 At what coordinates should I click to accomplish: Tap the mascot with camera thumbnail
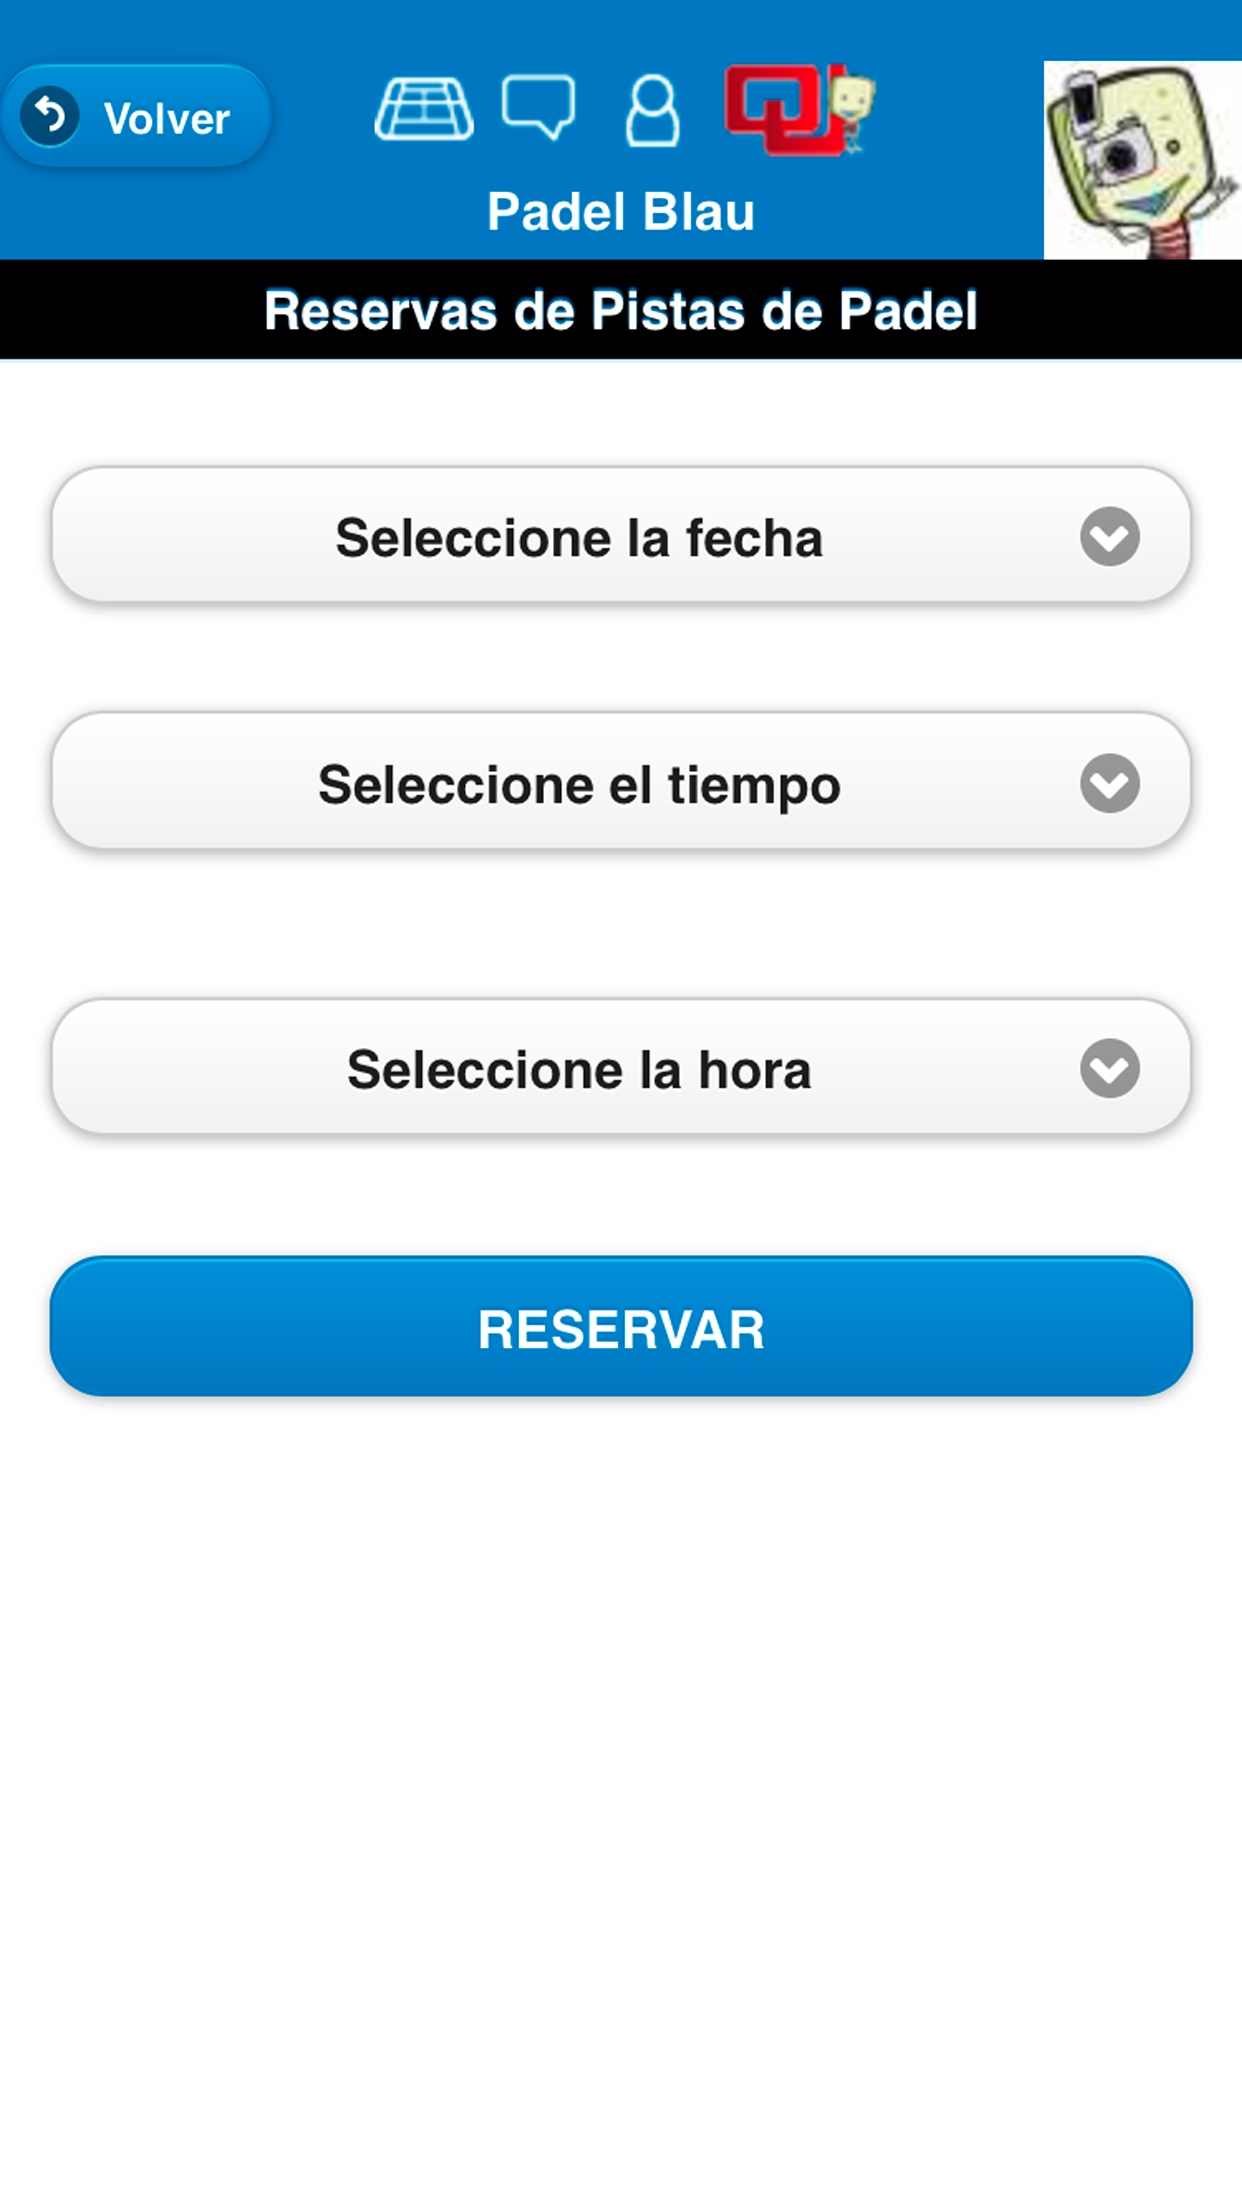(x=1142, y=160)
